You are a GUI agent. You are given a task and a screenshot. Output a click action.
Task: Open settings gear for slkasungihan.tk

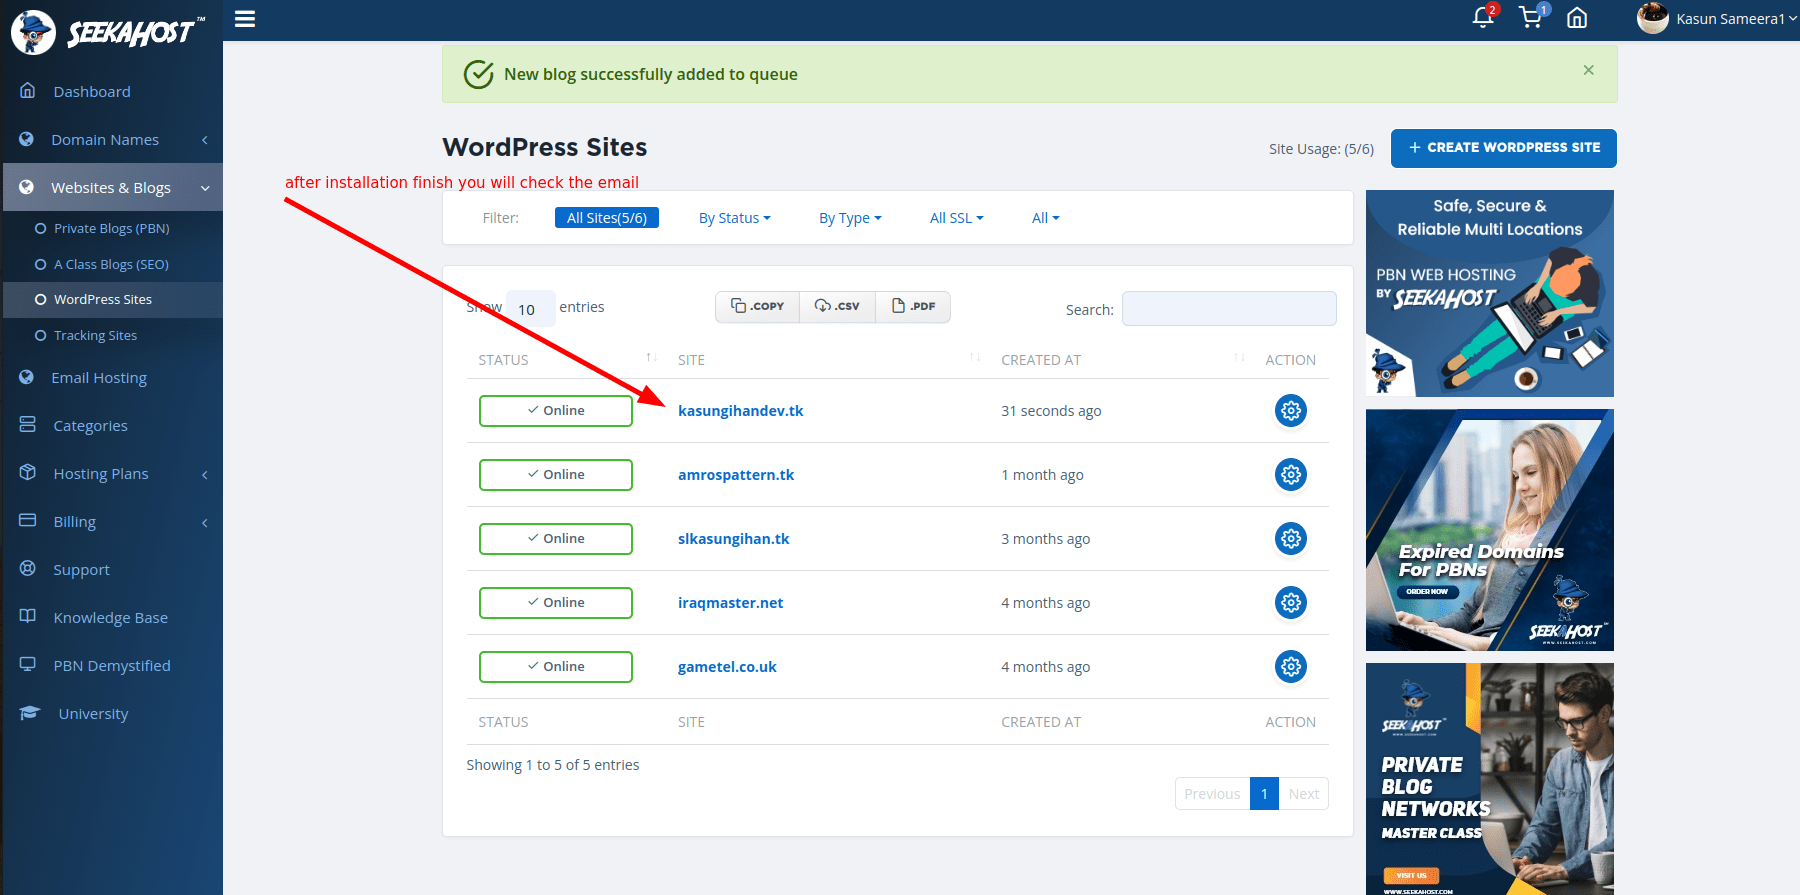1291,539
